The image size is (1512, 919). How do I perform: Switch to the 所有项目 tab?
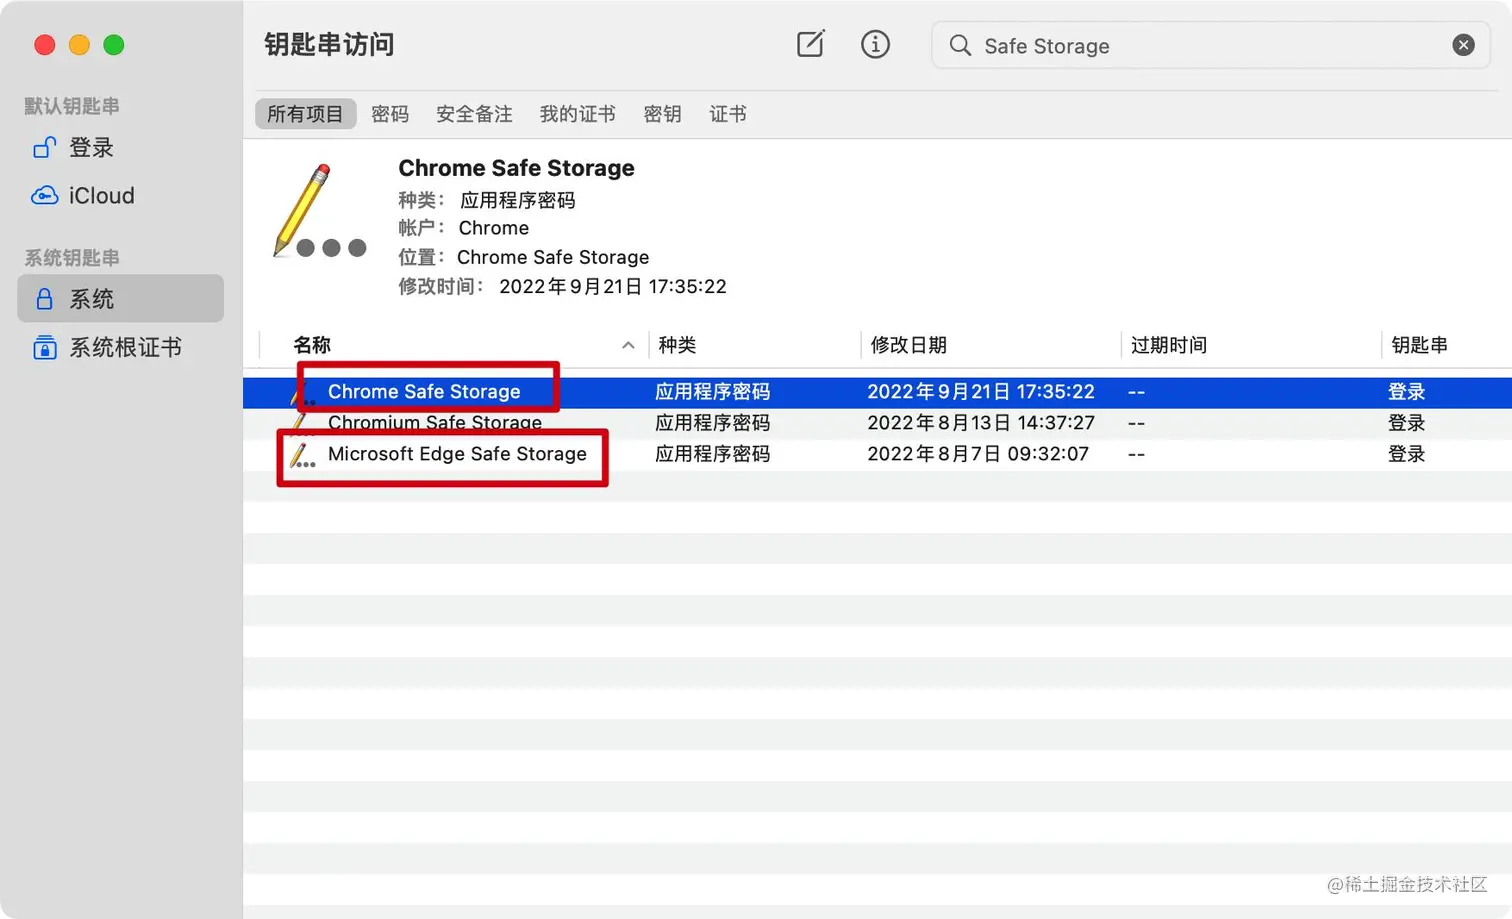coord(305,114)
